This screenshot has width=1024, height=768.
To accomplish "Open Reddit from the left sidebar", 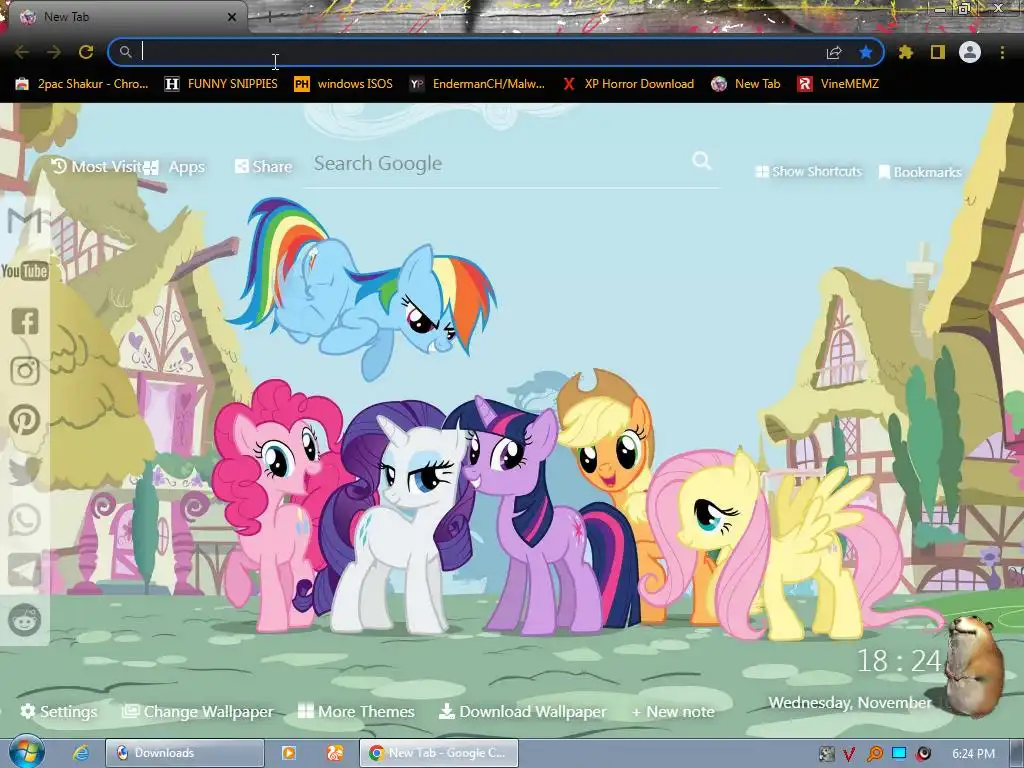I will pos(25,620).
